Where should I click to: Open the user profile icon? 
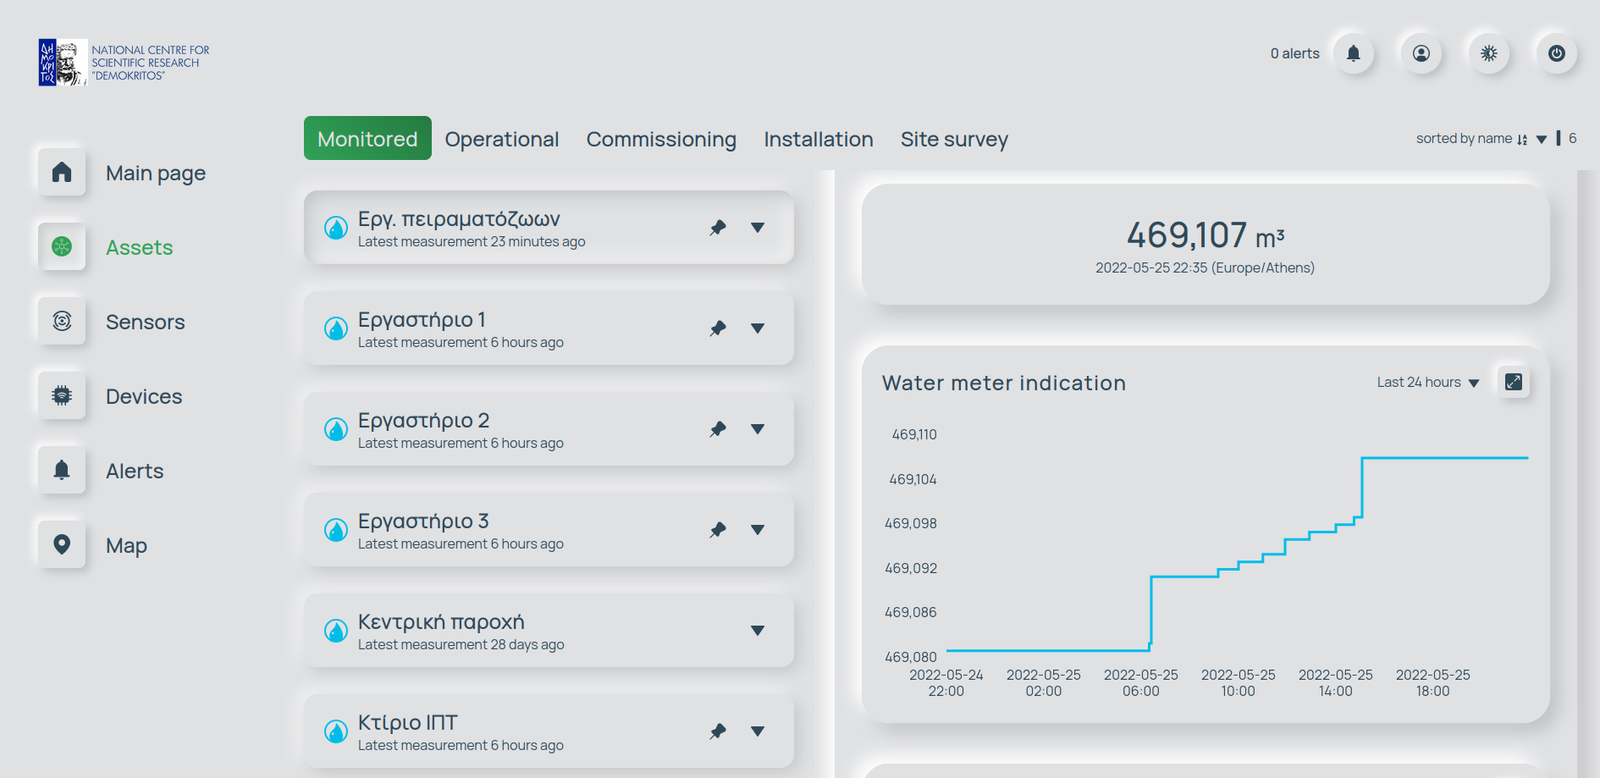point(1421,54)
